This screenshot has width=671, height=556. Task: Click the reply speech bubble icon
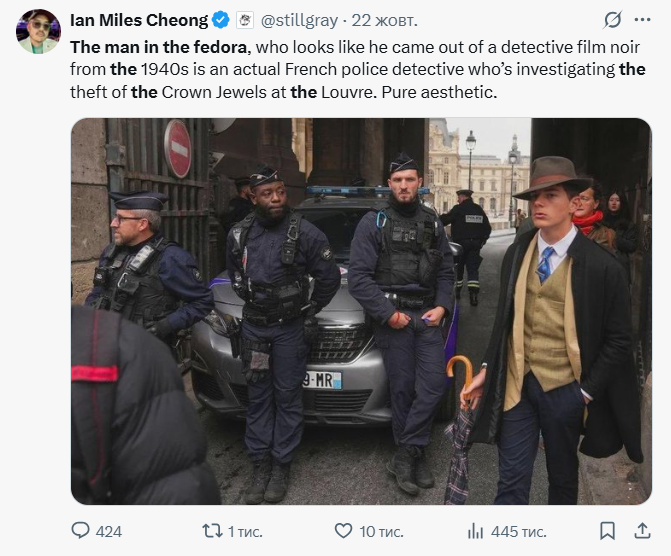[82, 531]
